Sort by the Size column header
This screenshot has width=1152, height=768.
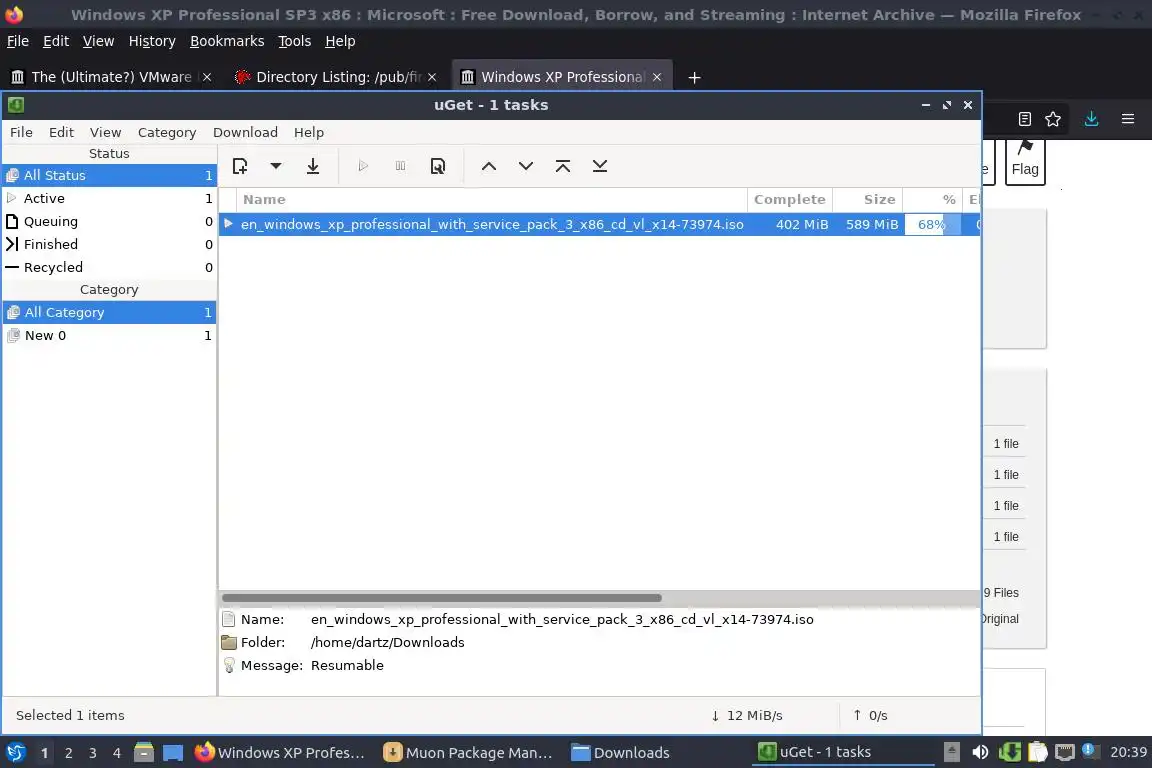coord(868,199)
